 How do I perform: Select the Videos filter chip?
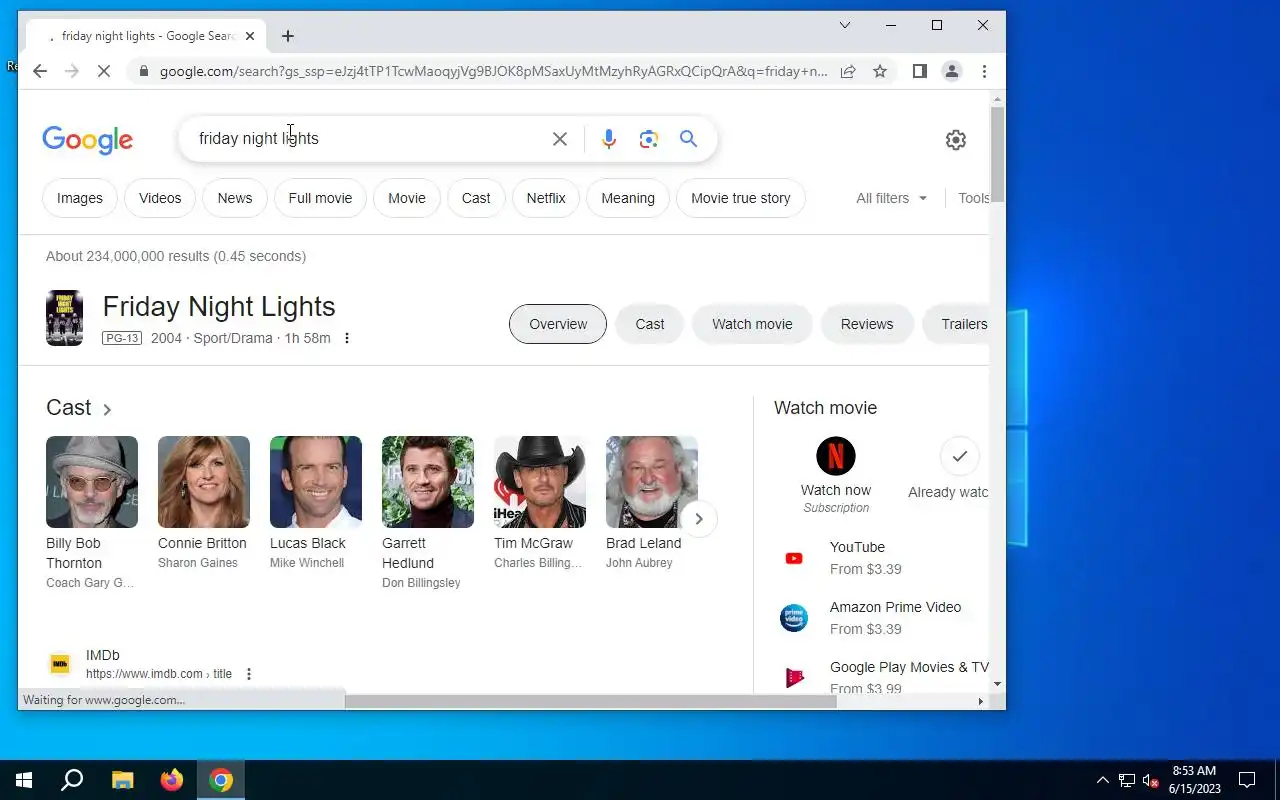tap(160, 198)
